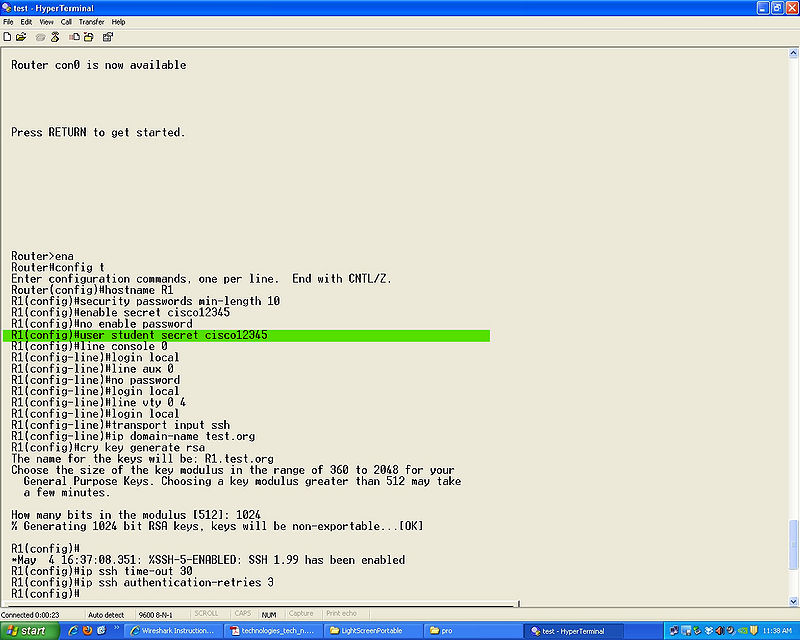Click the 'line vty 0 4' line
This screenshot has width=800, height=640.
pos(98,402)
